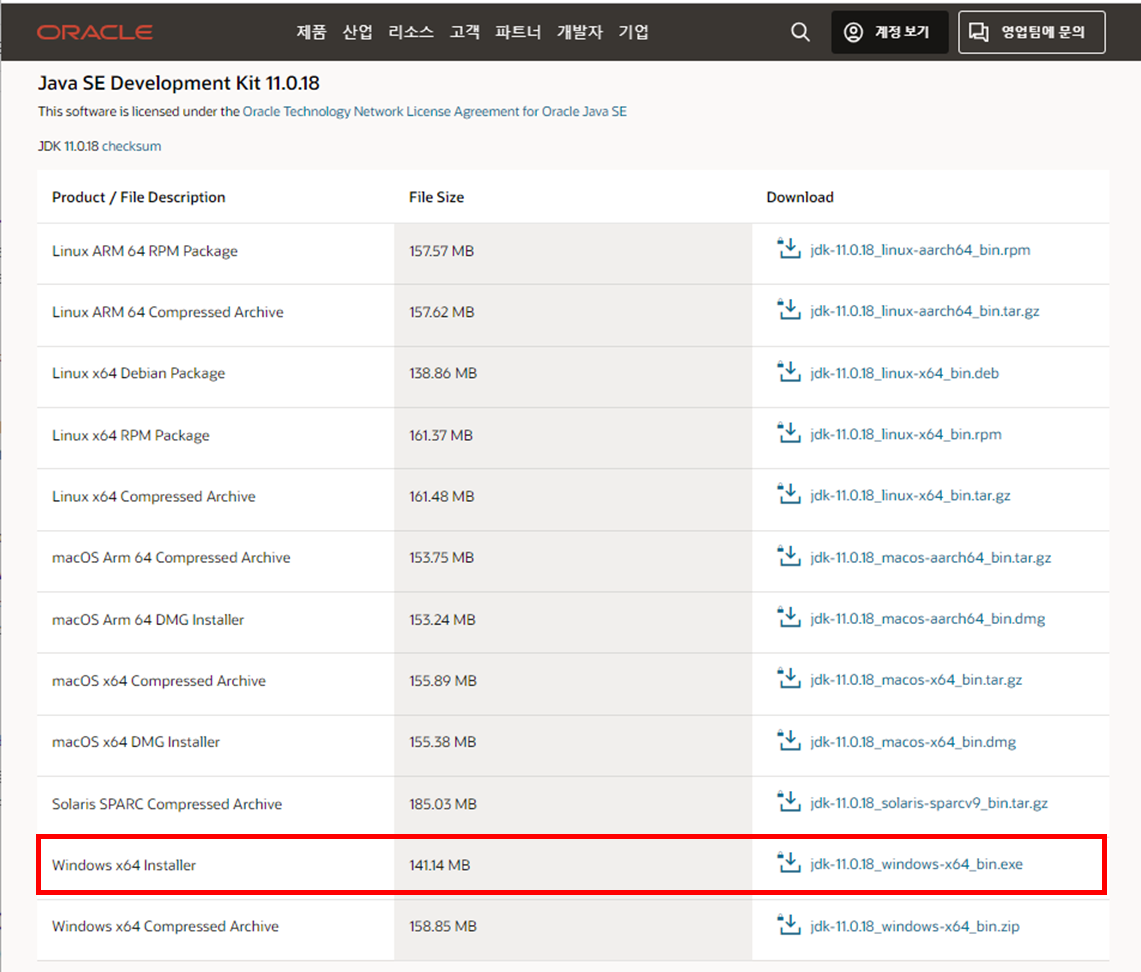Select Linux x64 RPM Package label
1141x972 pixels.
(130, 436)
